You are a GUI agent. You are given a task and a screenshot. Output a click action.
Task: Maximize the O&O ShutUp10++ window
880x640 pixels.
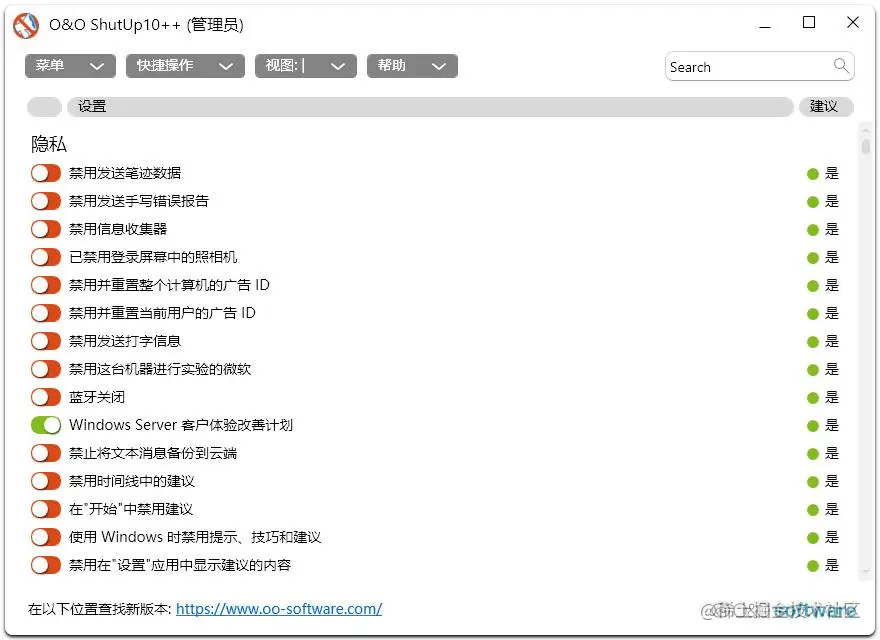pos(809,22)
